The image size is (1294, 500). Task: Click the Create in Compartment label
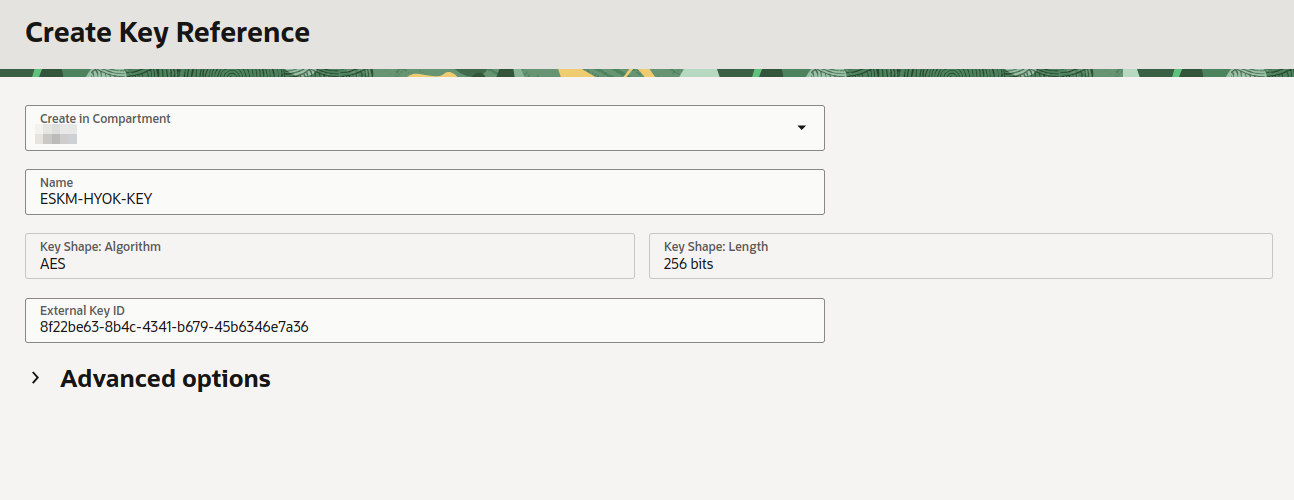tap(105, 118)
